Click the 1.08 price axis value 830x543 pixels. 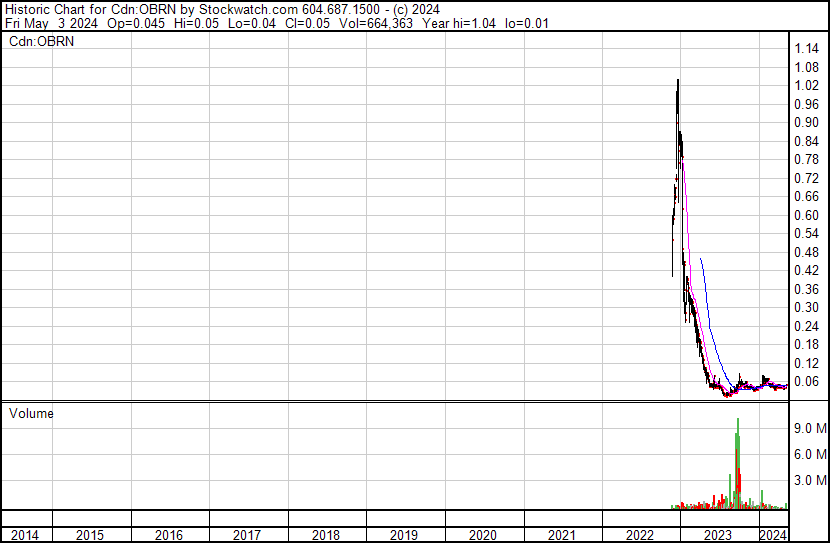[x=807, y=67]
